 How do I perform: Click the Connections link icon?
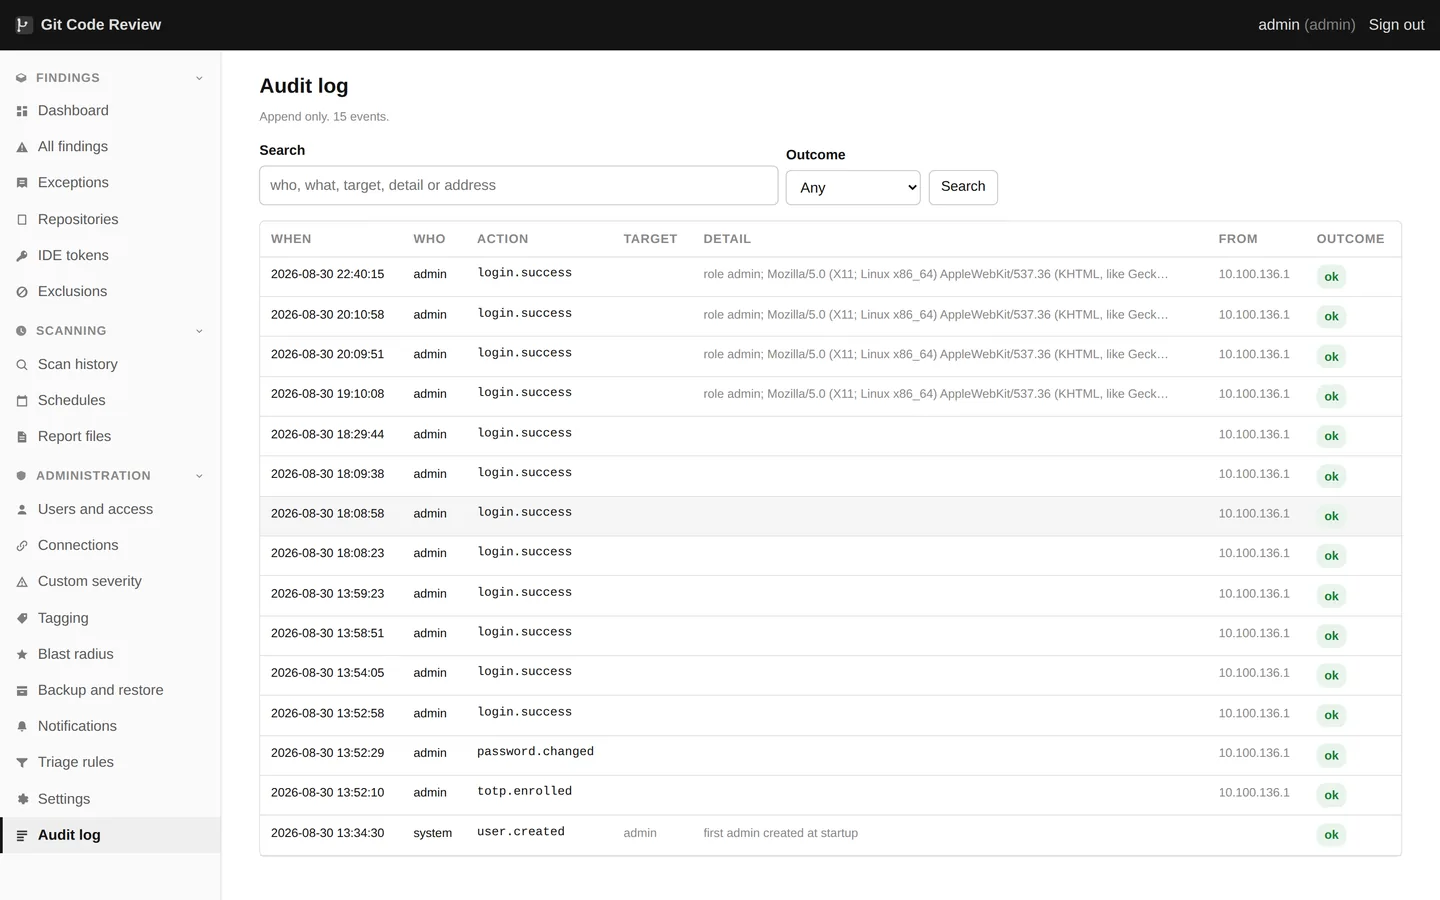click(x=22, y=546)
